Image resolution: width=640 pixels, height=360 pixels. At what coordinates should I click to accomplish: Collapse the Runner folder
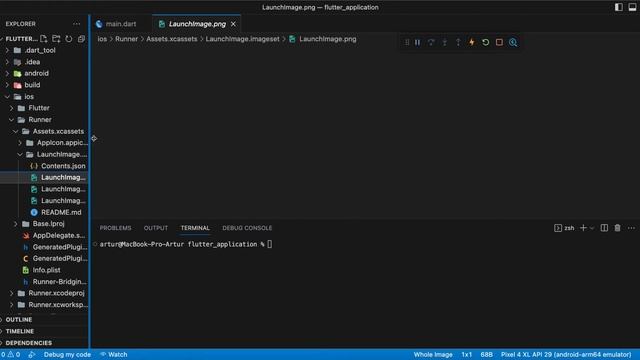click(44, 120)
